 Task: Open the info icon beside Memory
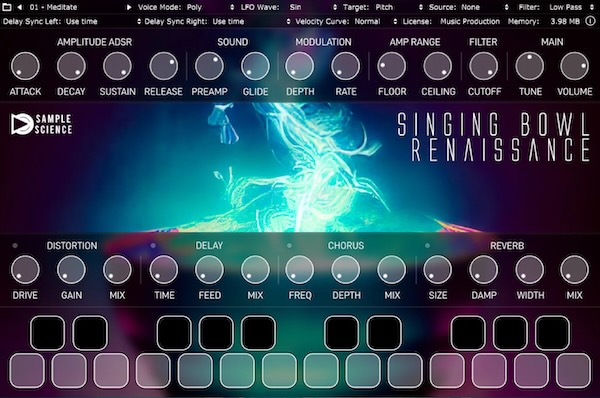point(590,21)
